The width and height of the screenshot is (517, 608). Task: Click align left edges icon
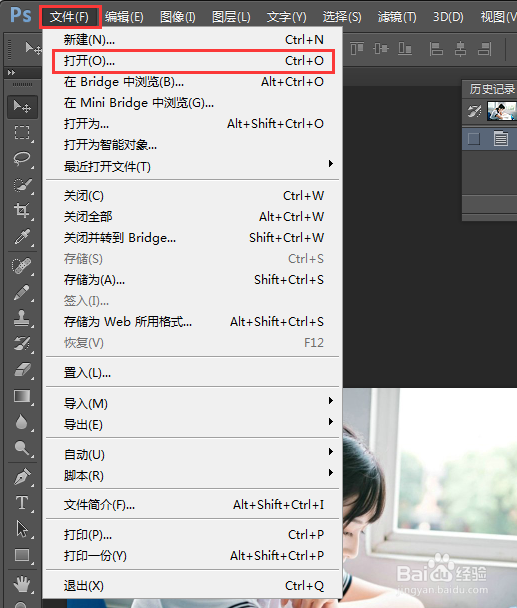436,49
